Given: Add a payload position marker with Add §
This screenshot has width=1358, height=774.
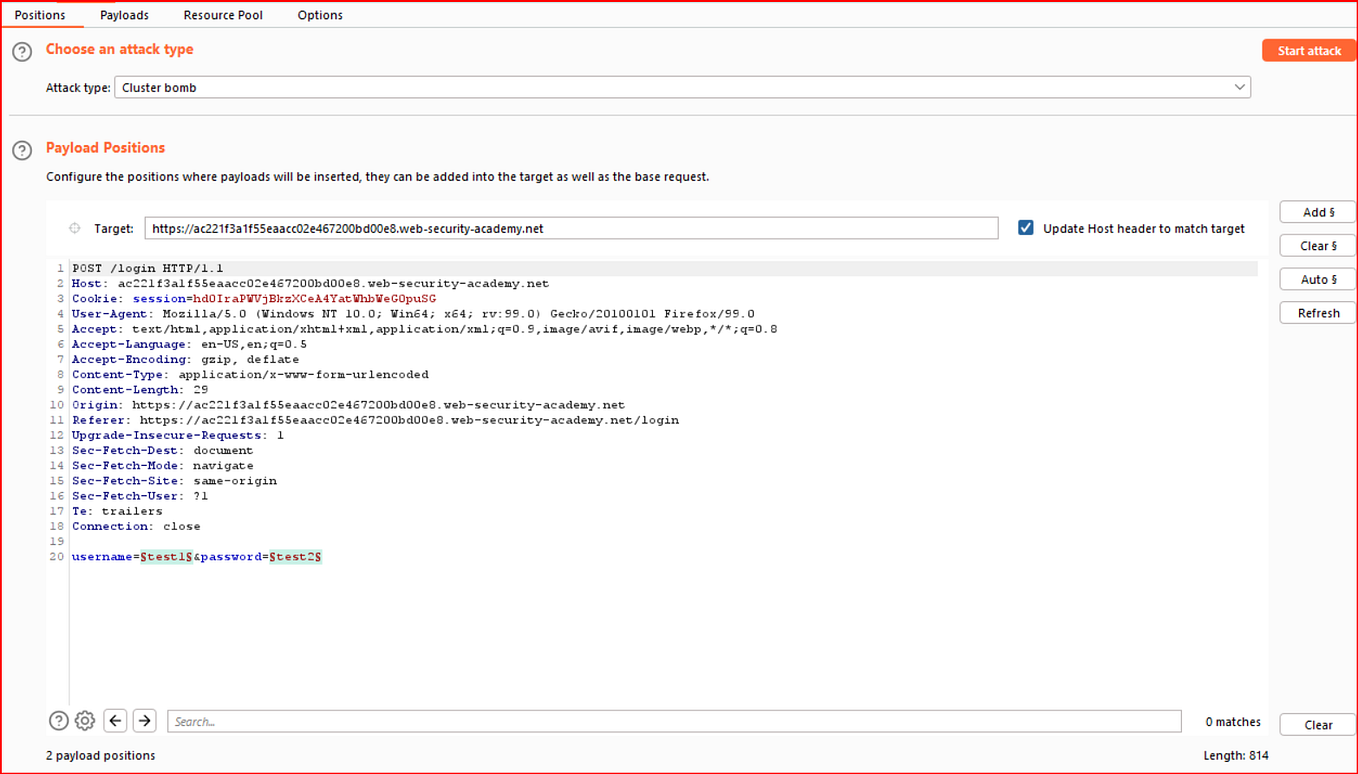Looking at the screenshot, I should click(x=1316, y=211).
